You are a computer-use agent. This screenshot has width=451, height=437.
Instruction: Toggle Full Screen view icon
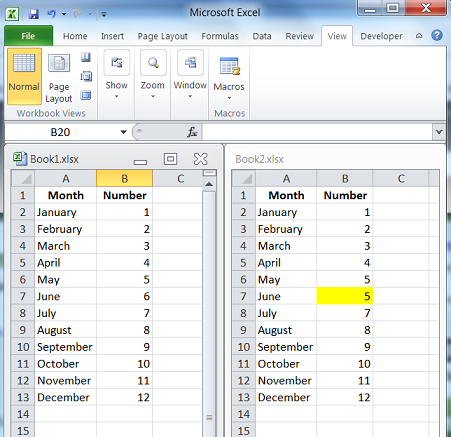point(86,95)
